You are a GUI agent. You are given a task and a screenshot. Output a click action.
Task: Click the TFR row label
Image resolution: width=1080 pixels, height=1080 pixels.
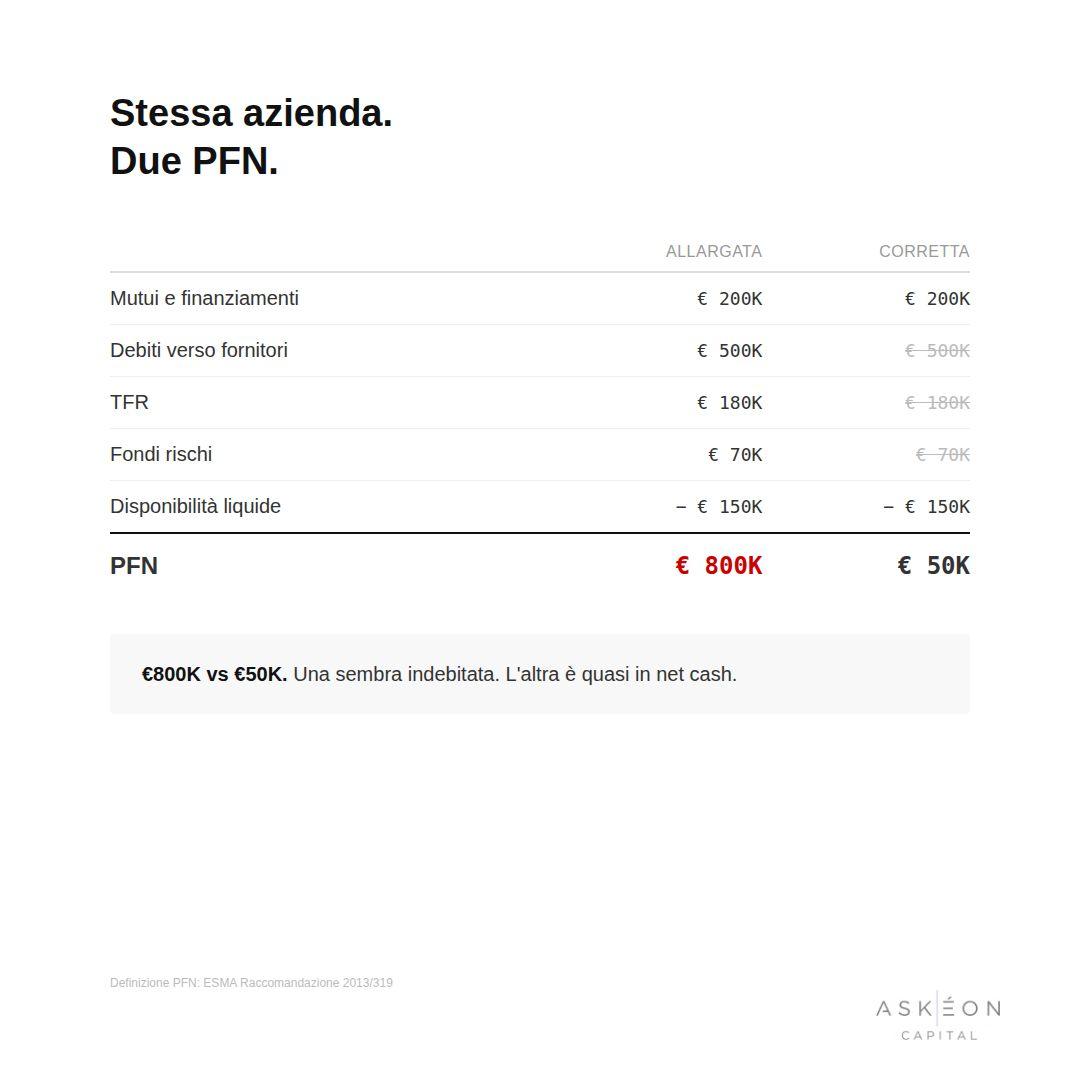pyautogui.click(x=129, y=402)
